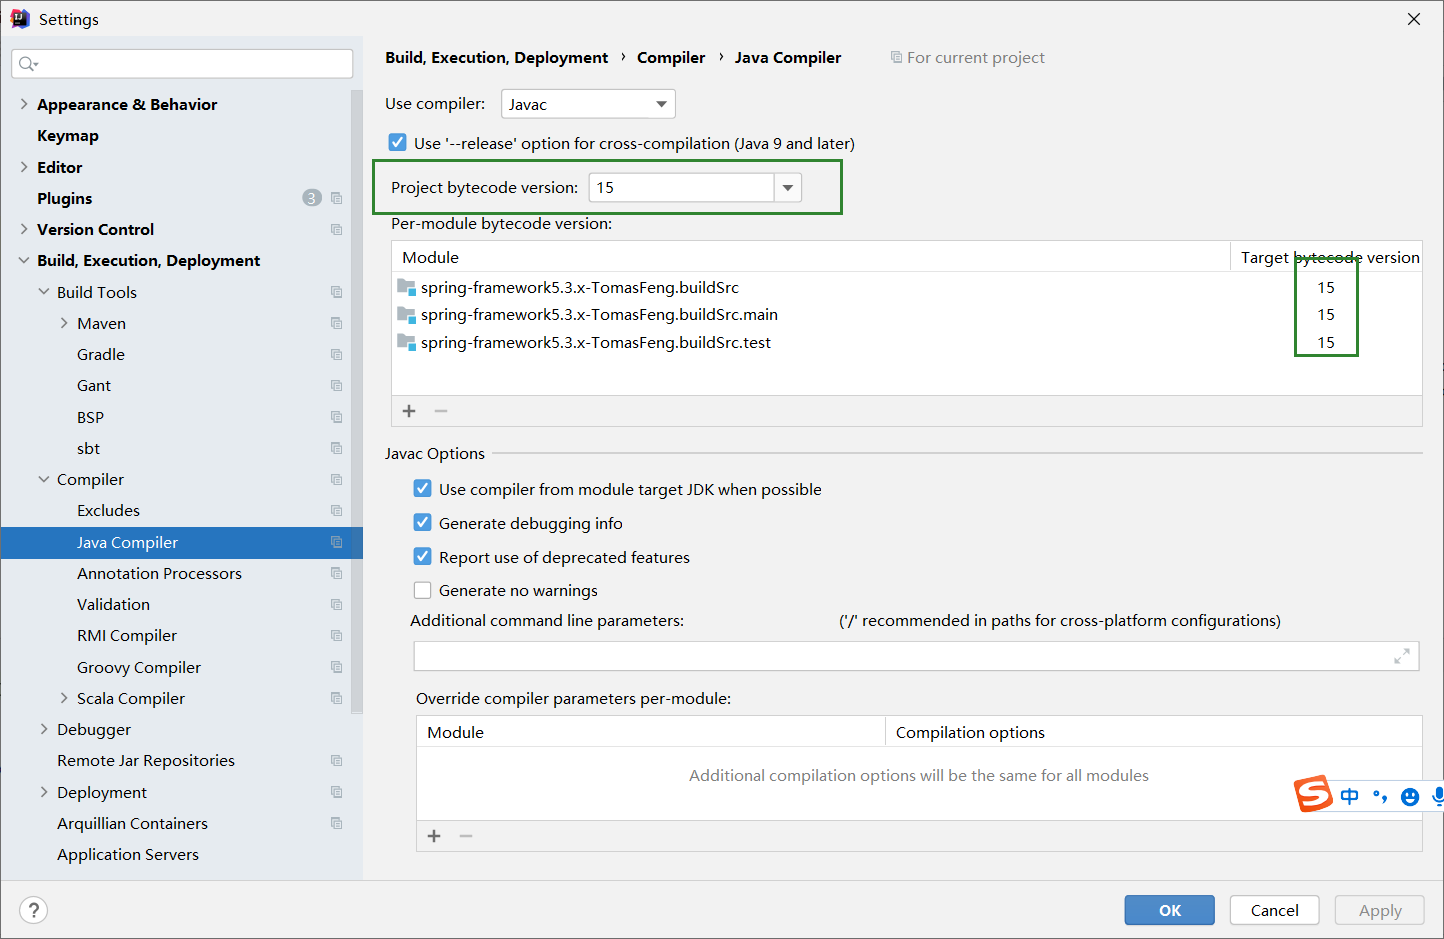The width and height of the screenshot is (1444, 939).
Task: Click the microphone icon in IME toolbar
Action: point(1437,796)
